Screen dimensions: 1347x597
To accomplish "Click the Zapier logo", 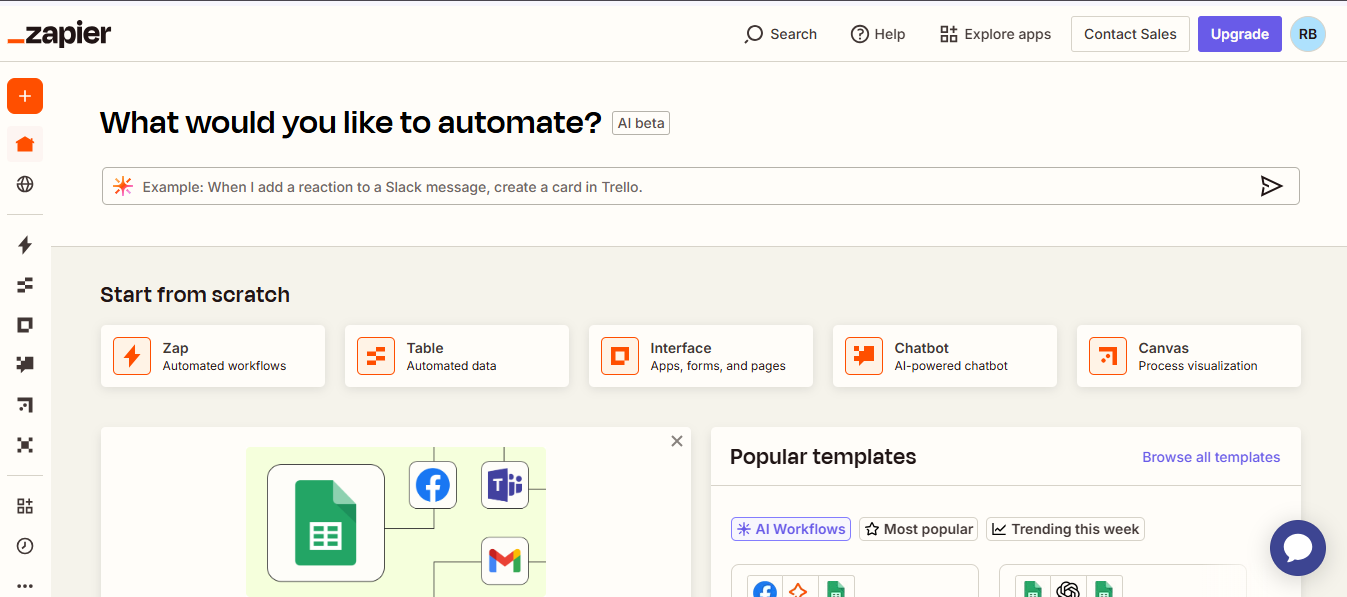I will point(59,34).
